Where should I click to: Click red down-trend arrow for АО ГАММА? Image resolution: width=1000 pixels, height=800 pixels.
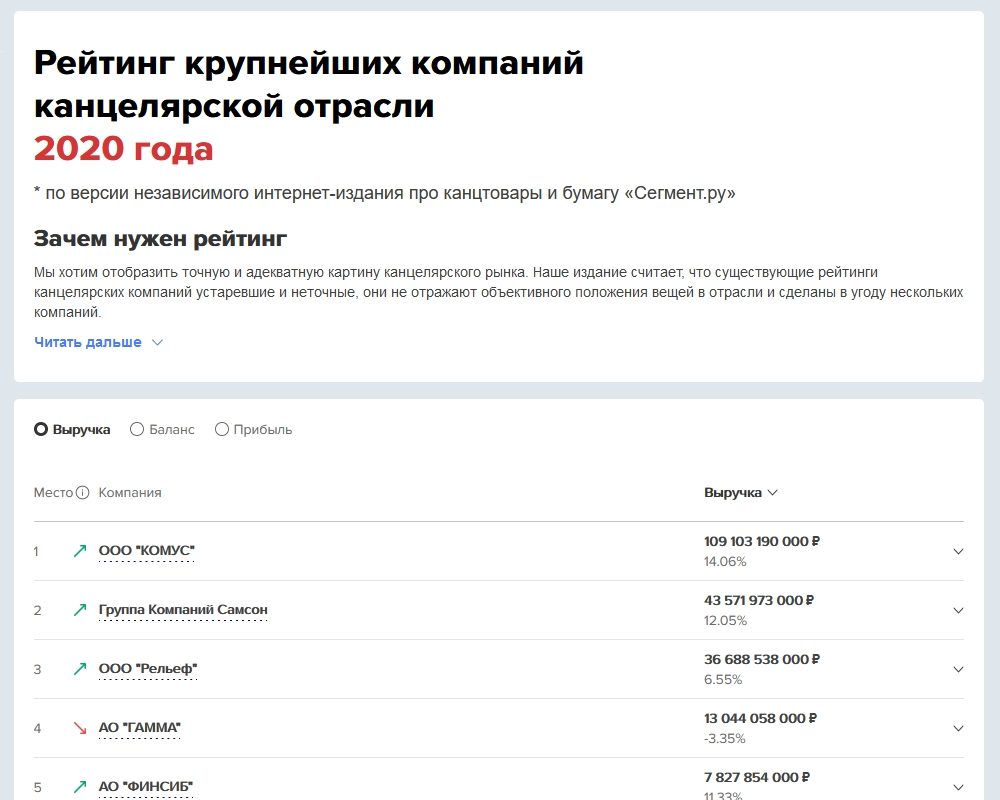(x=80, y=728)
